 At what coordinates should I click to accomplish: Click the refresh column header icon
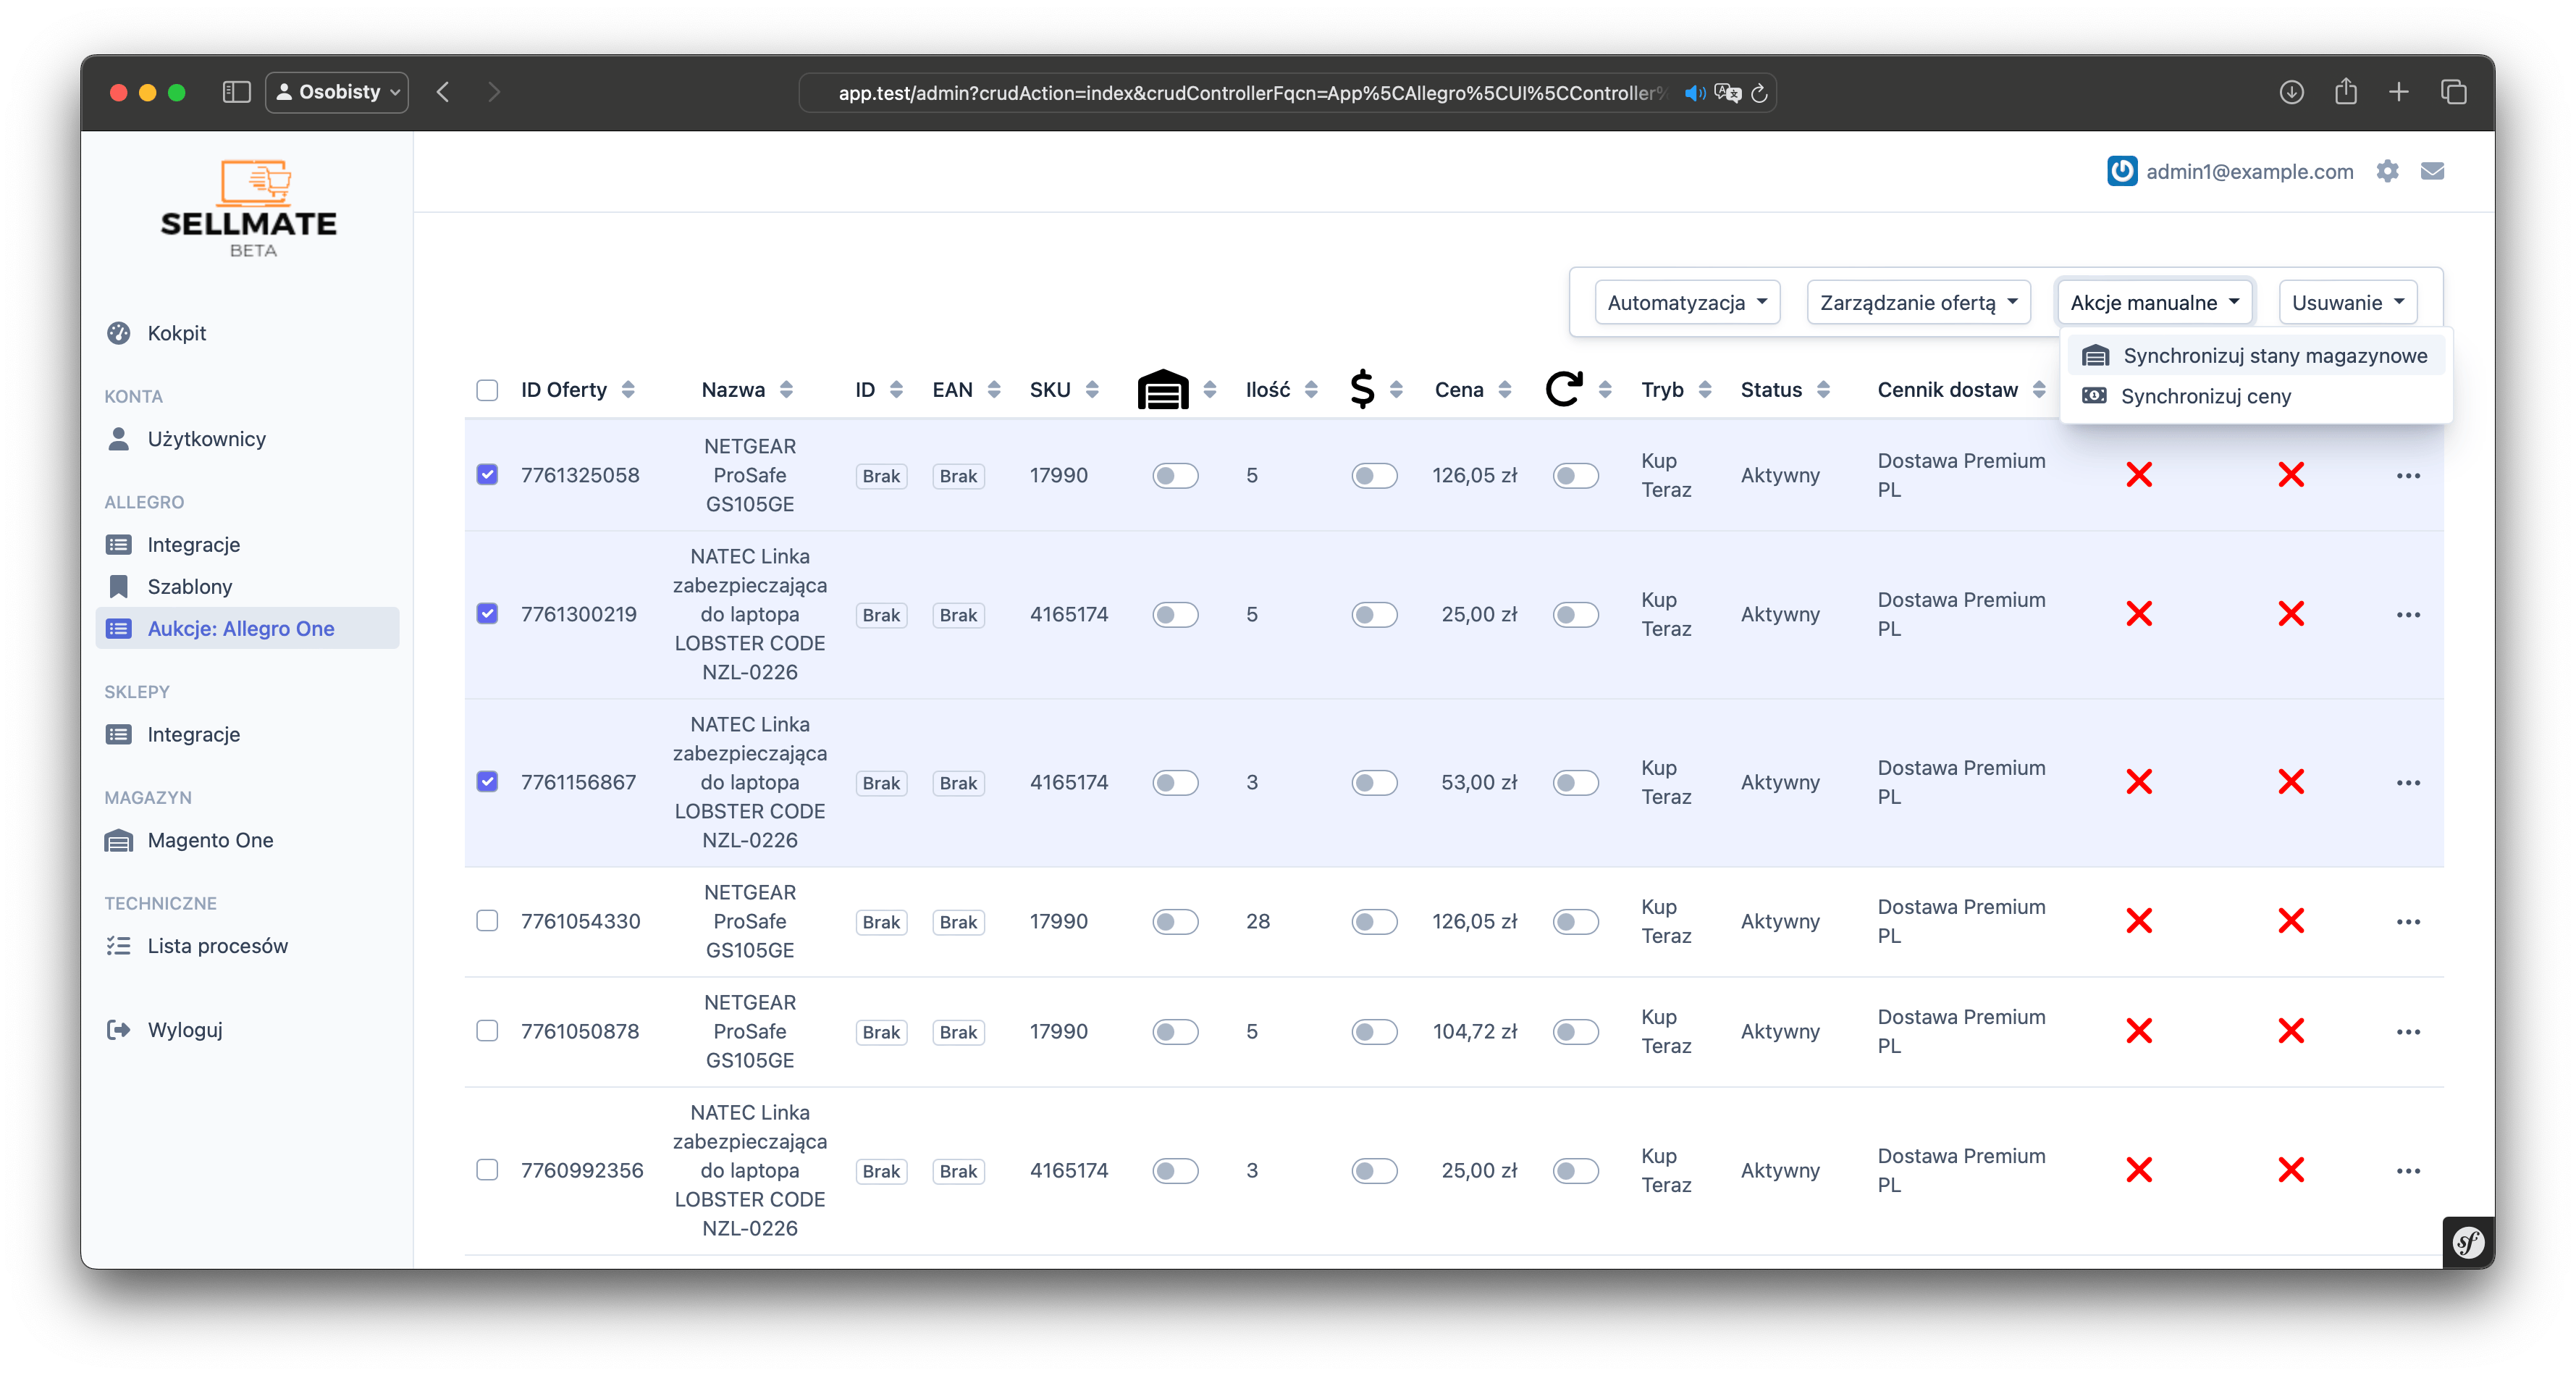click(x=1564, y=389)
